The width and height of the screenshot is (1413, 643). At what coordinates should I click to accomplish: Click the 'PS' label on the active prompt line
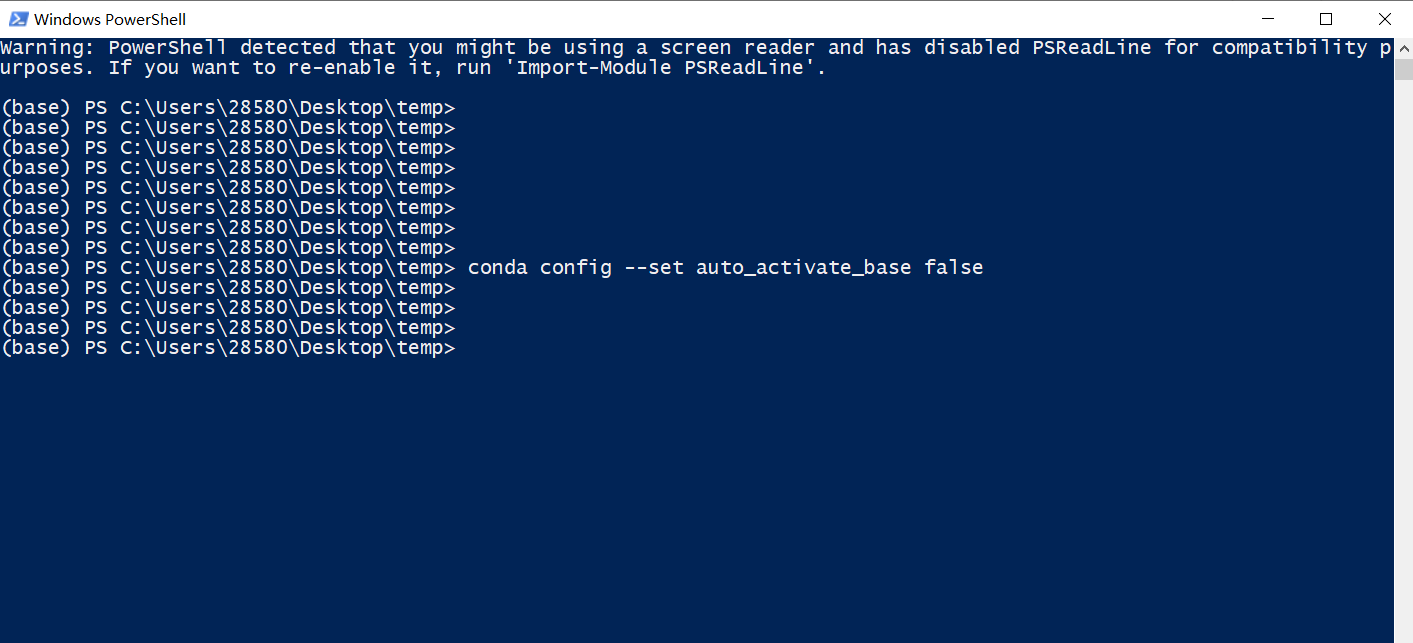[95, 347]
